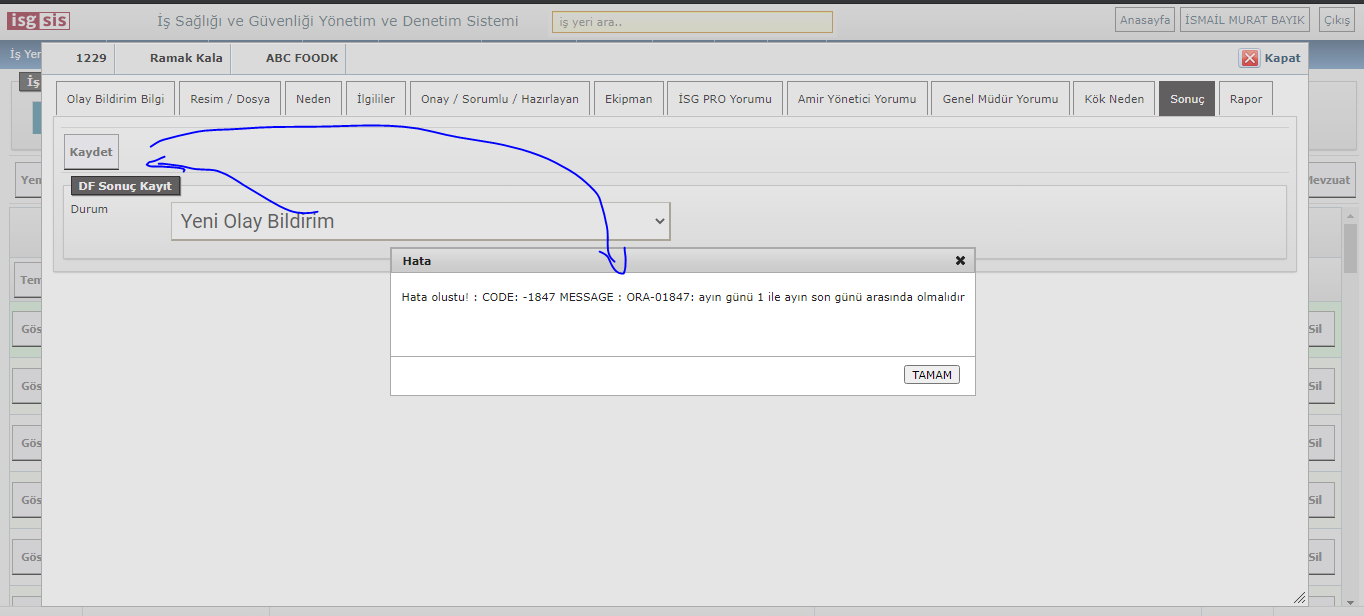Open the Resim / Dosya tab
This screenshot has width=1364, height=616.
click(230, 99)
